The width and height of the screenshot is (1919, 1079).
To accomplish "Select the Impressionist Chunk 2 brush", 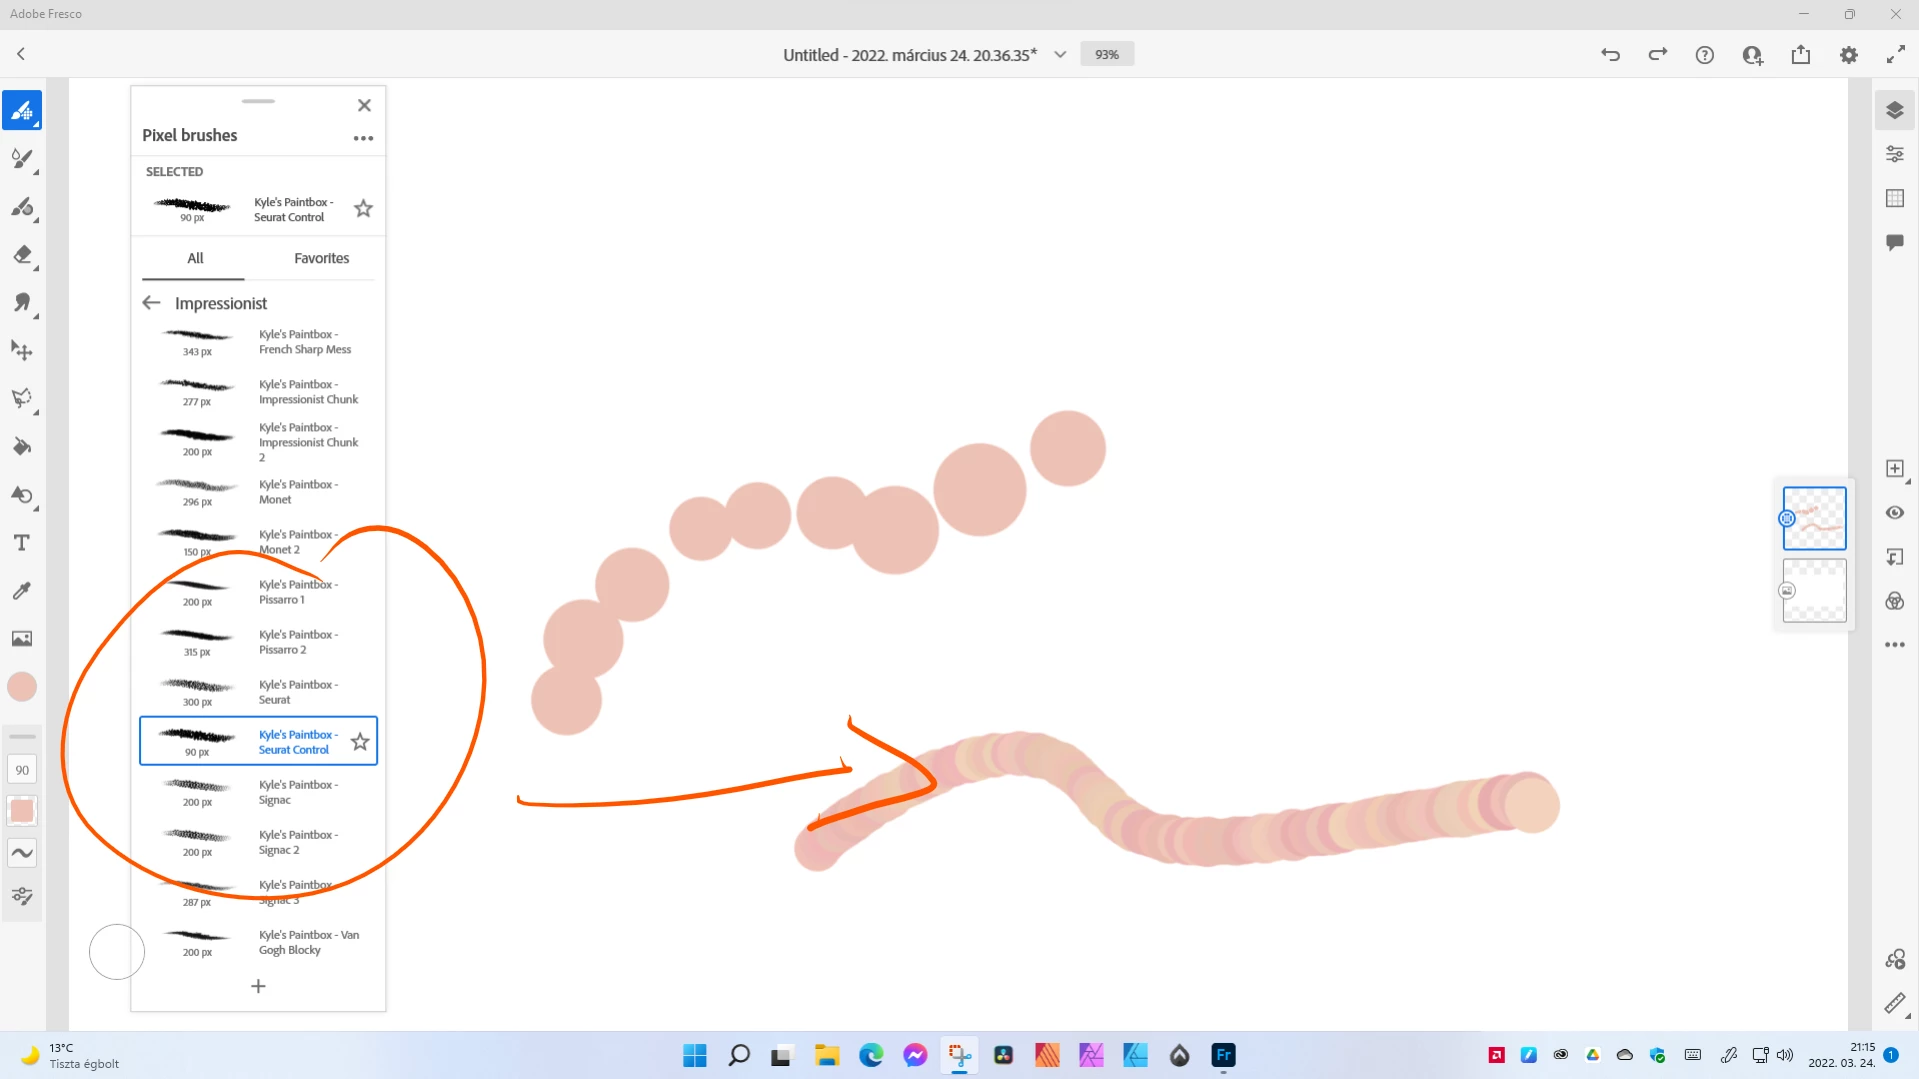I will click(x=258, y=442).
